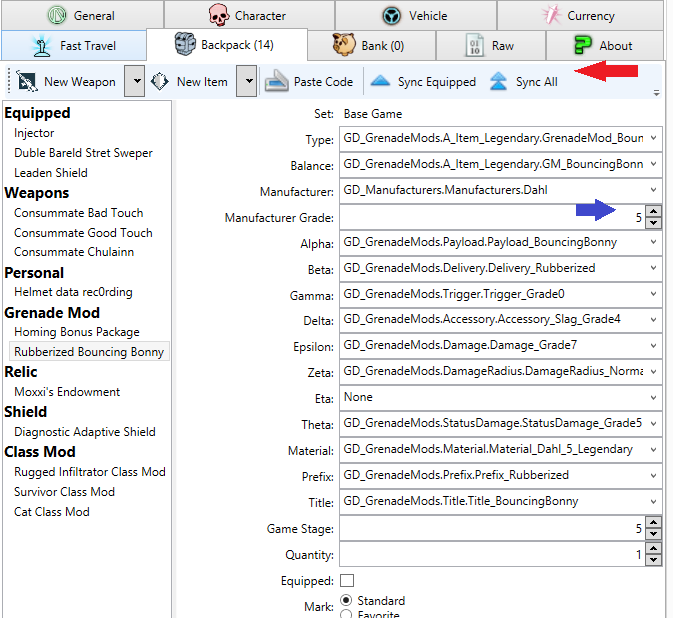673x618 pixels.
Task: Expand the Alpha payload dropdown
Action: click(x=653, y=242)
